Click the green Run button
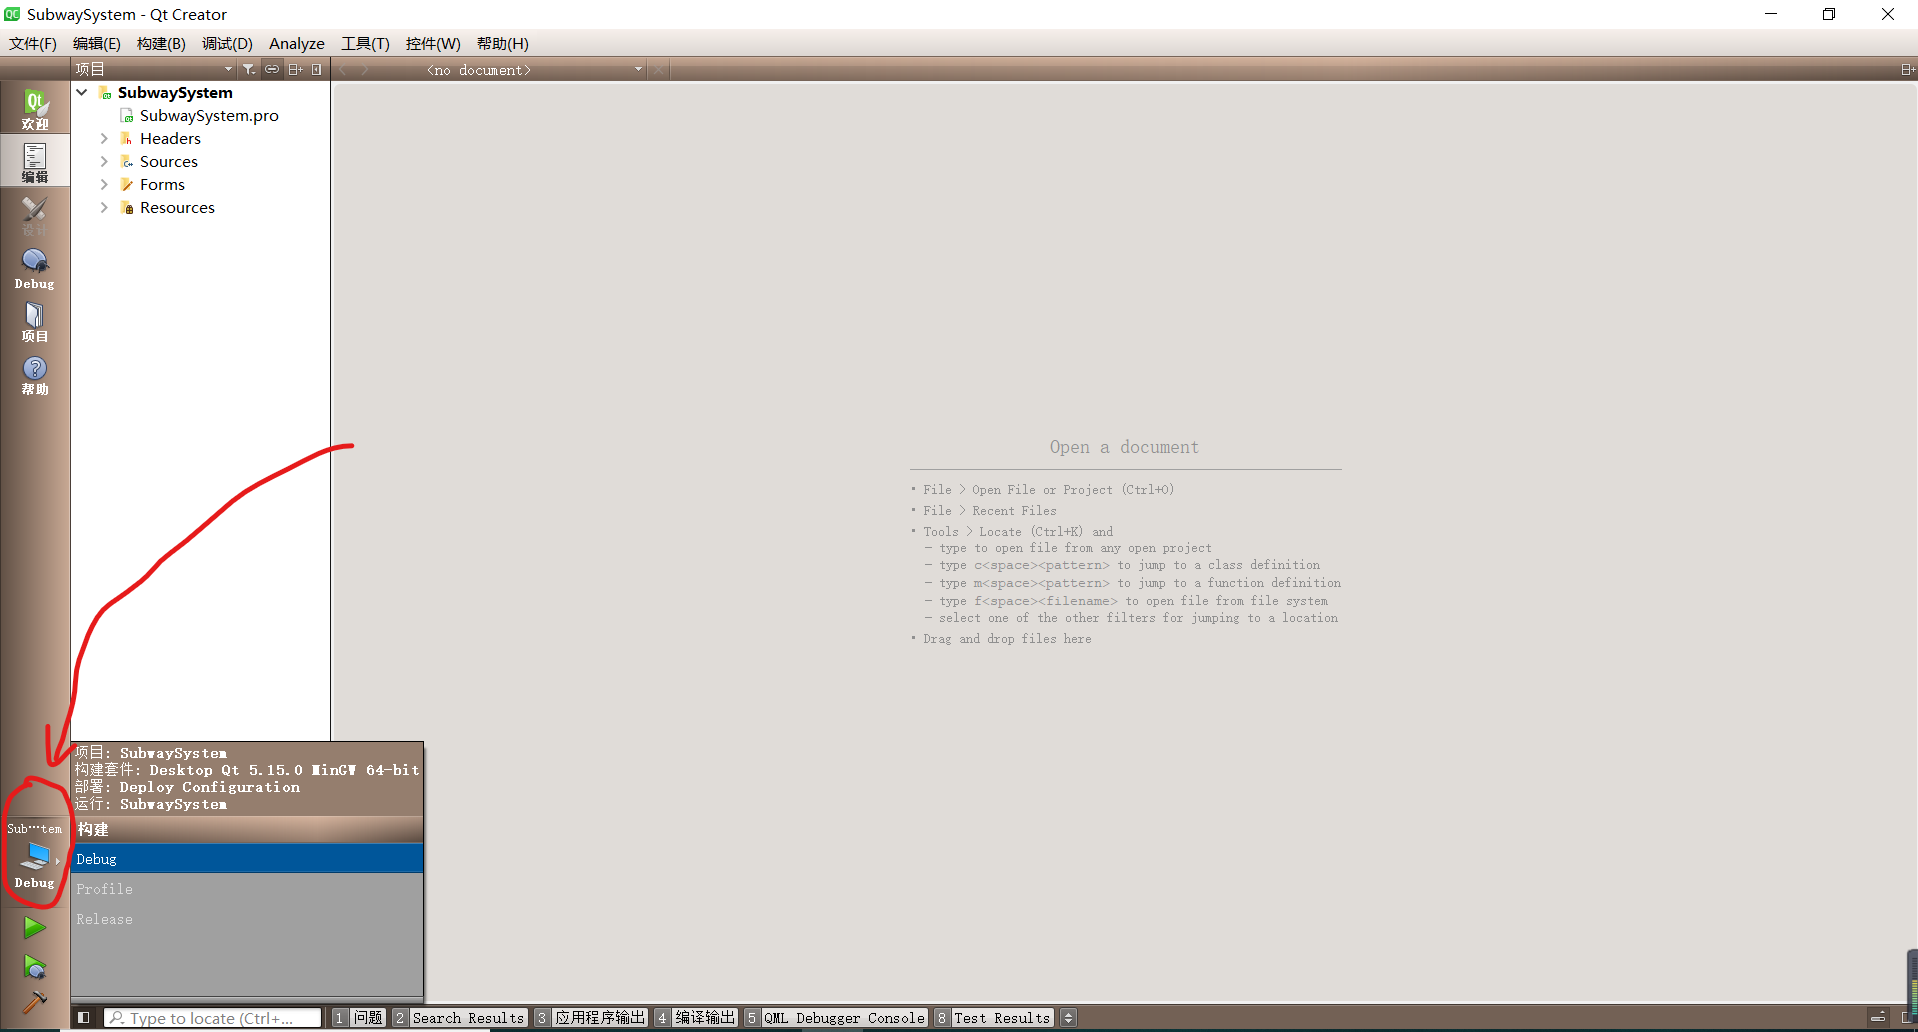 coord(35,928)
